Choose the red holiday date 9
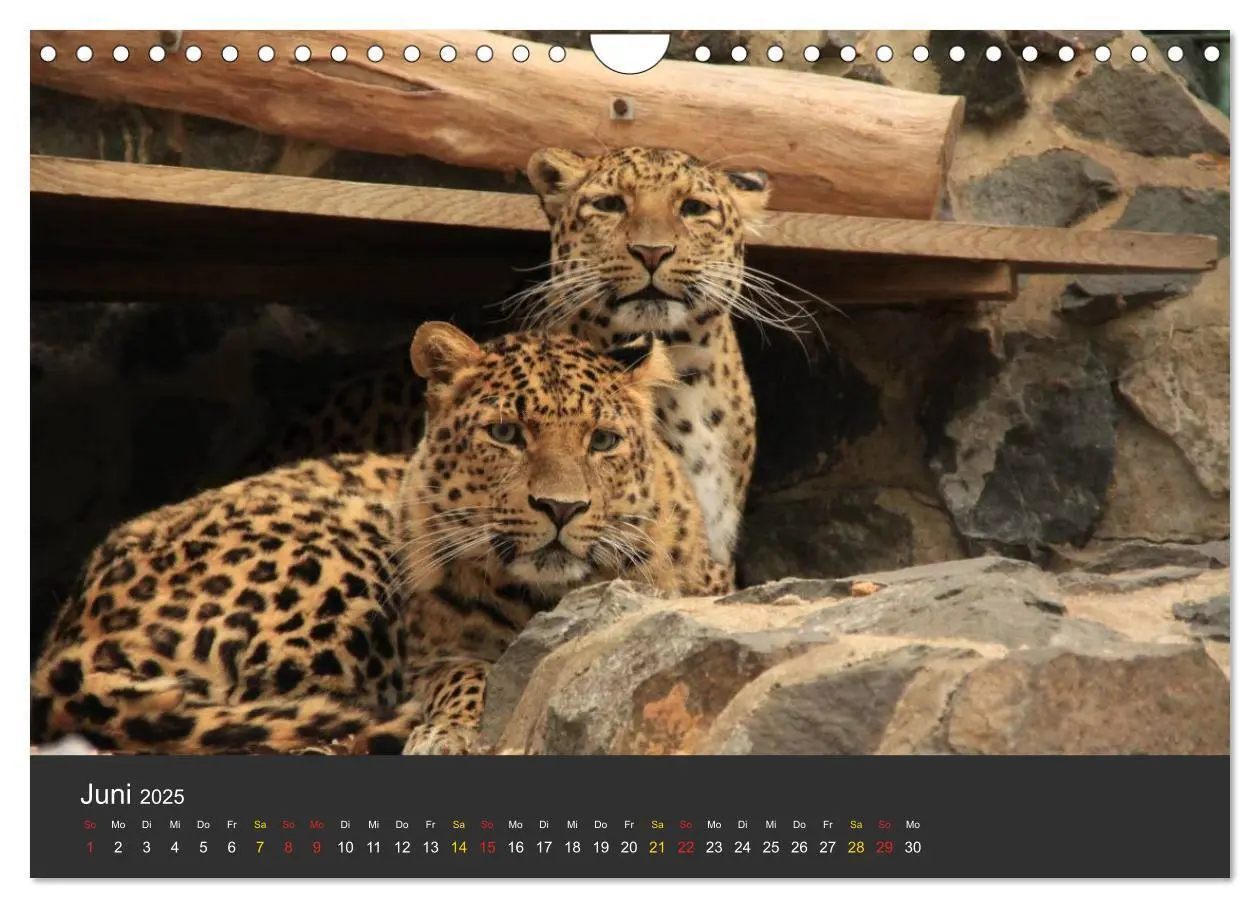The image size is (1260, 908). (317, 847)
